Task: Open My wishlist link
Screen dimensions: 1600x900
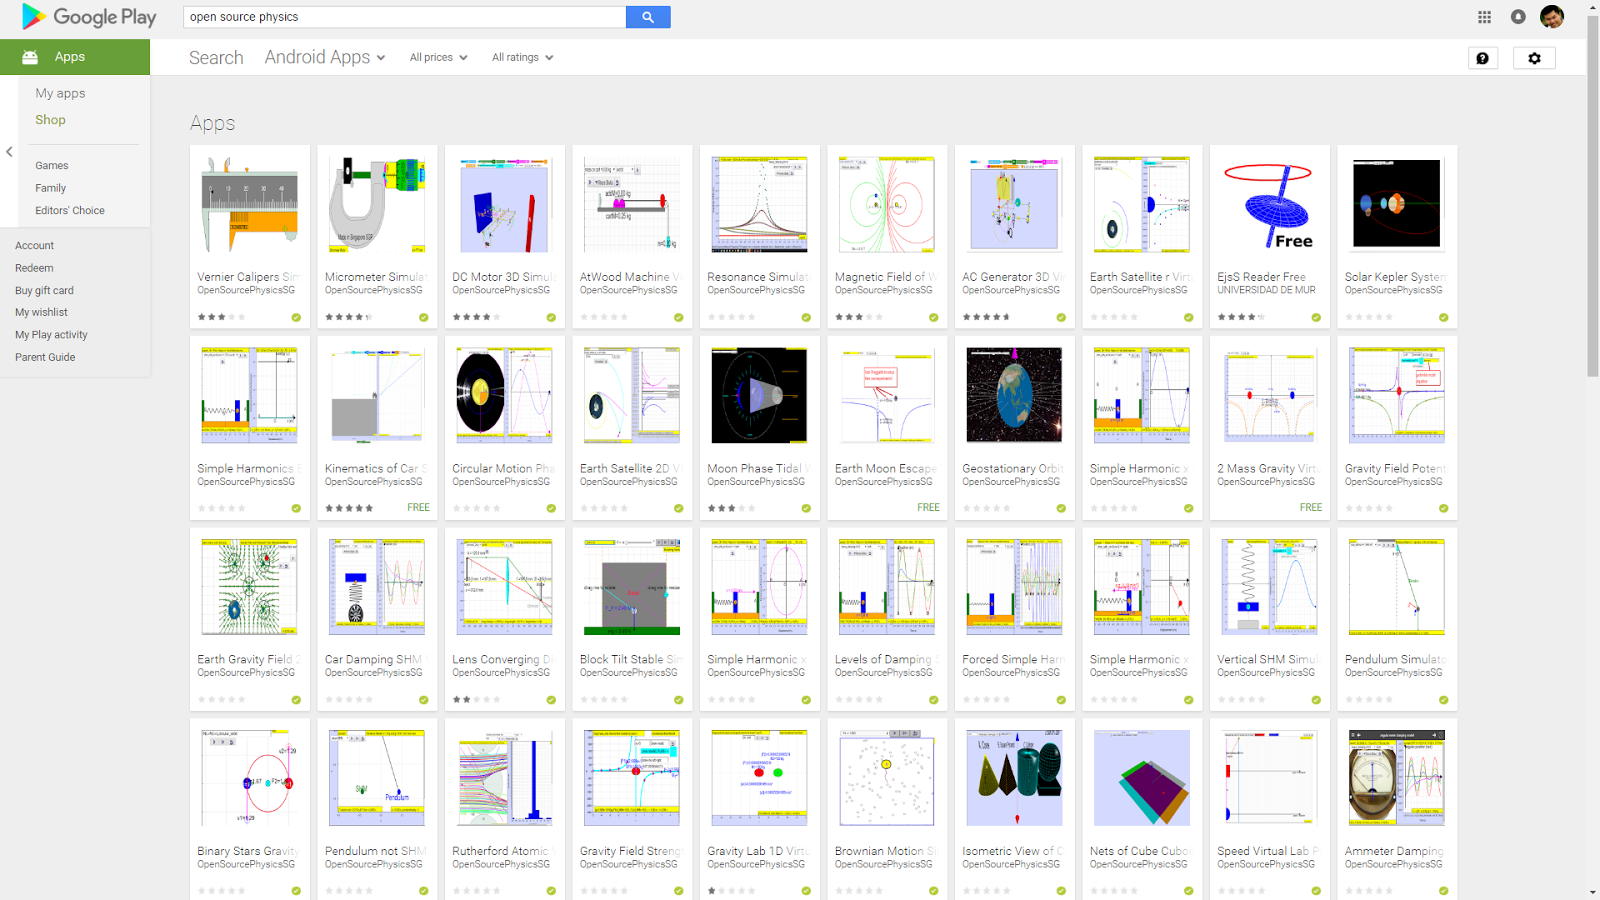Action: [41, 313]
